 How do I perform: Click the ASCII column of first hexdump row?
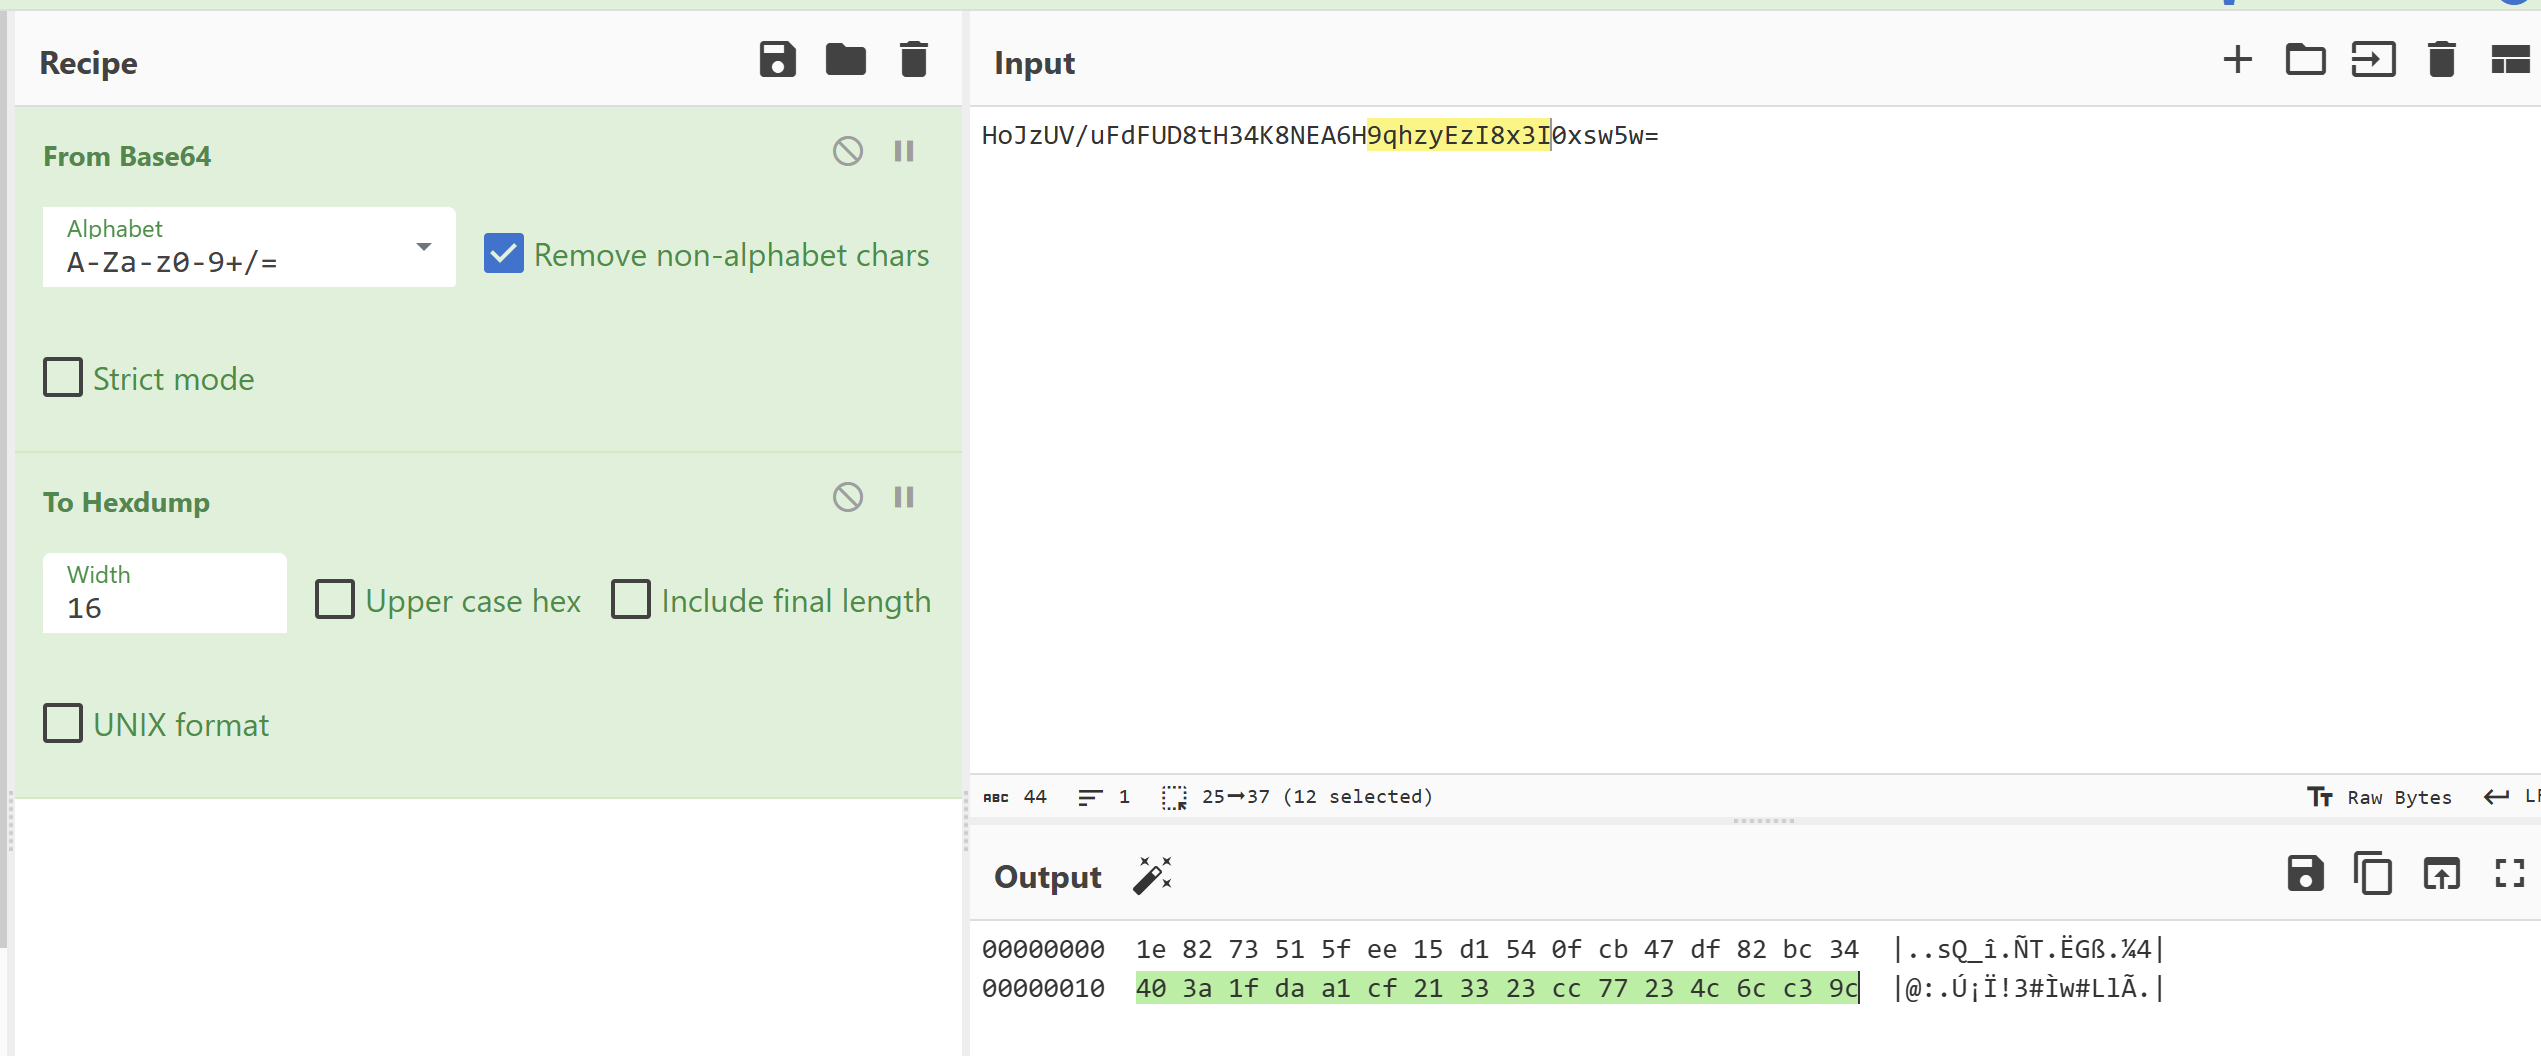coord(2028,949)
